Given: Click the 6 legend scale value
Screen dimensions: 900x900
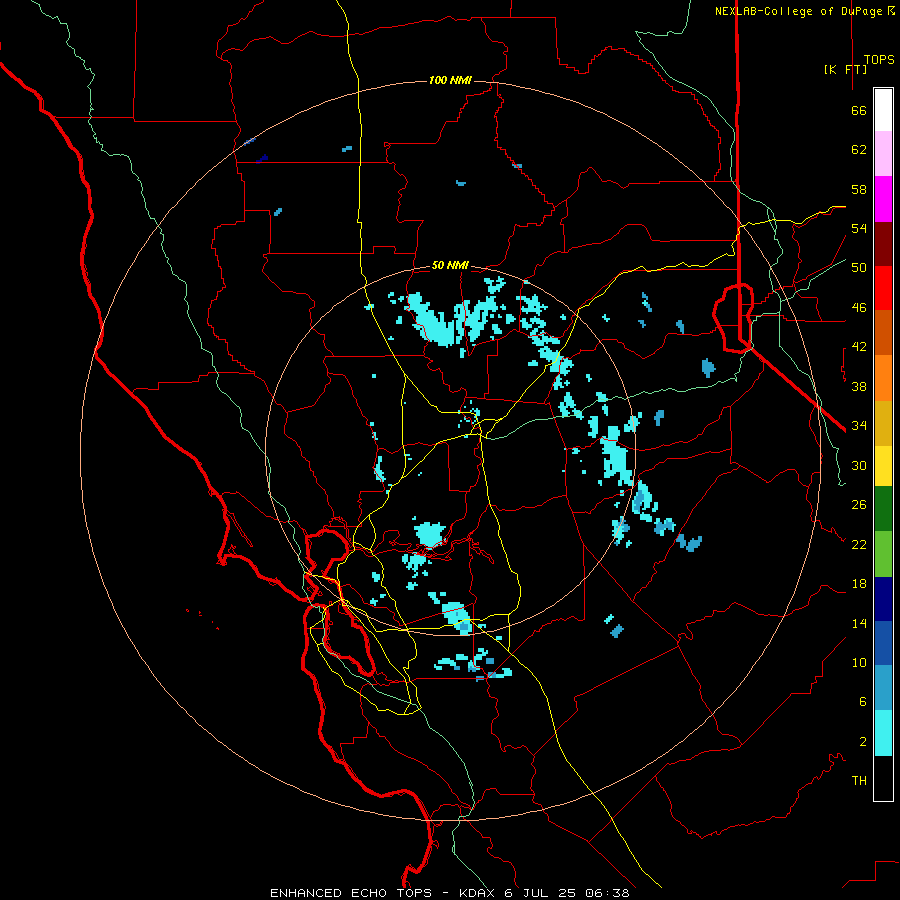Looking at the screenshot, I should click(x=863, y=702).
